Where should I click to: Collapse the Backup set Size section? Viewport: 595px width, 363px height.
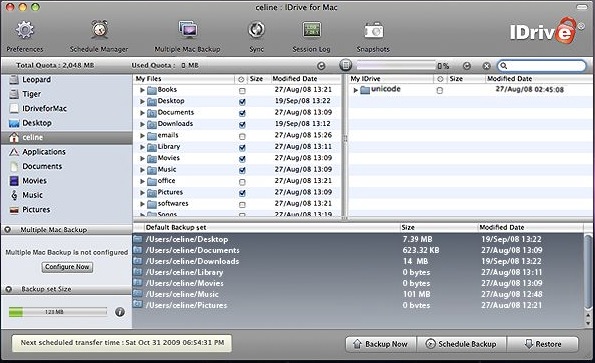pos(8,289)
